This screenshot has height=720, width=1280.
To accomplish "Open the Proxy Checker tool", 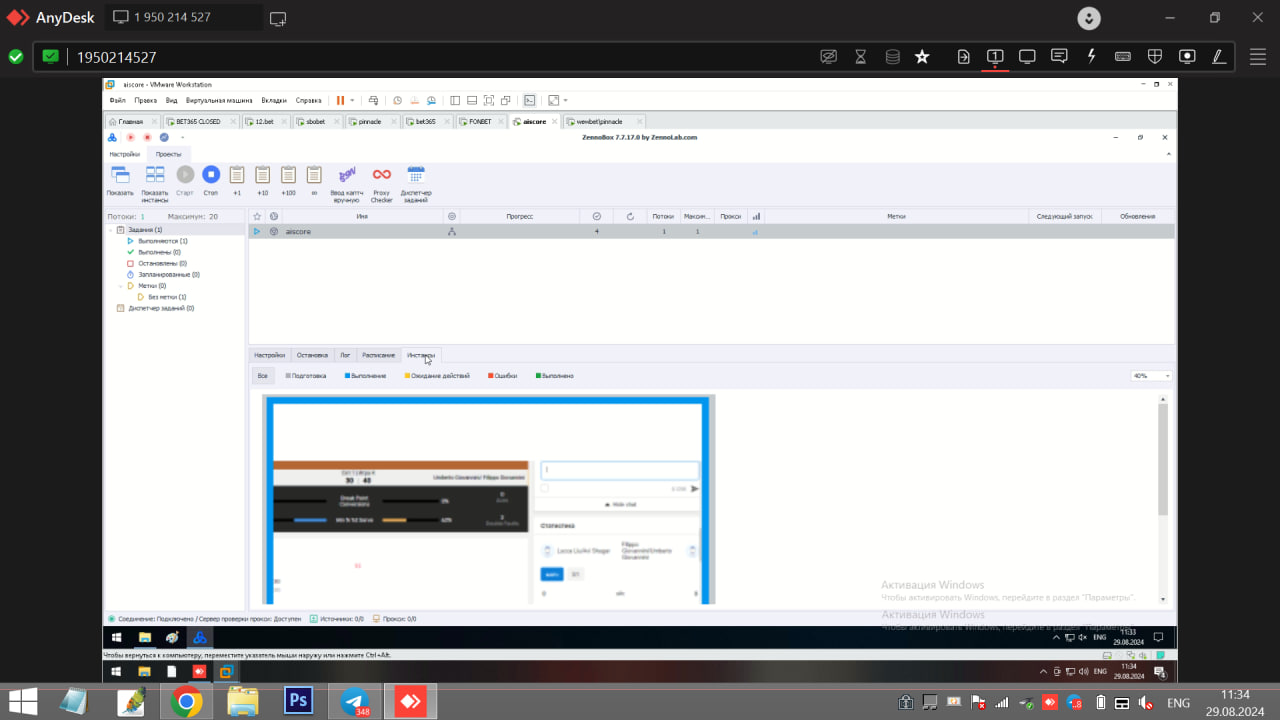I will point(382,175).
